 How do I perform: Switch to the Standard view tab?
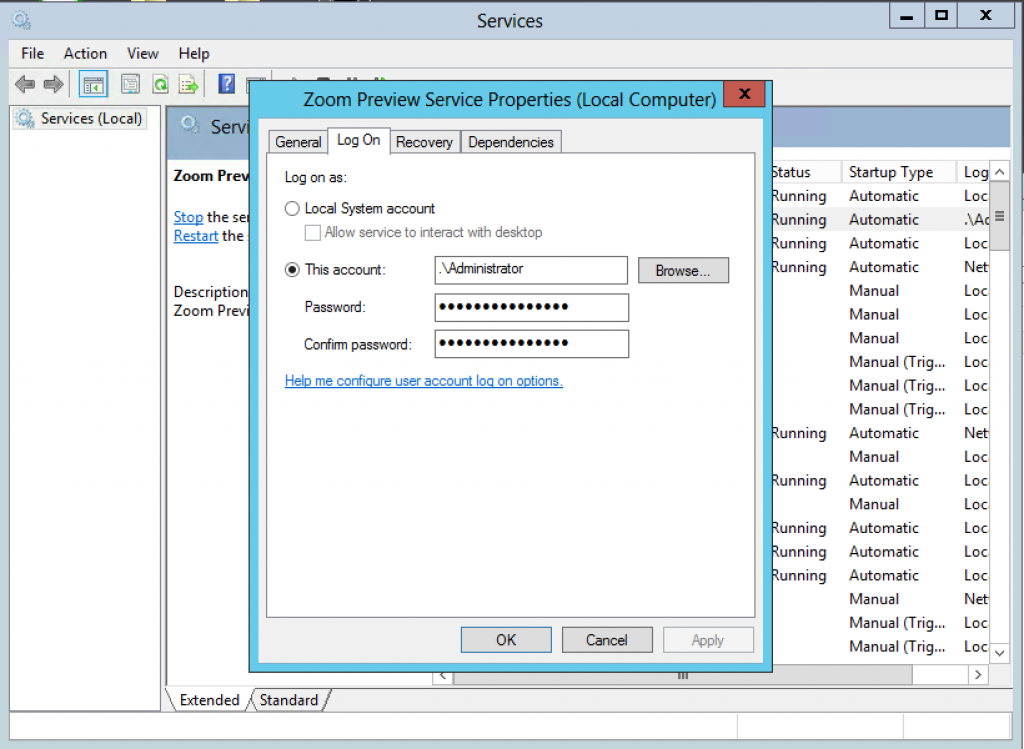point(289,700)
